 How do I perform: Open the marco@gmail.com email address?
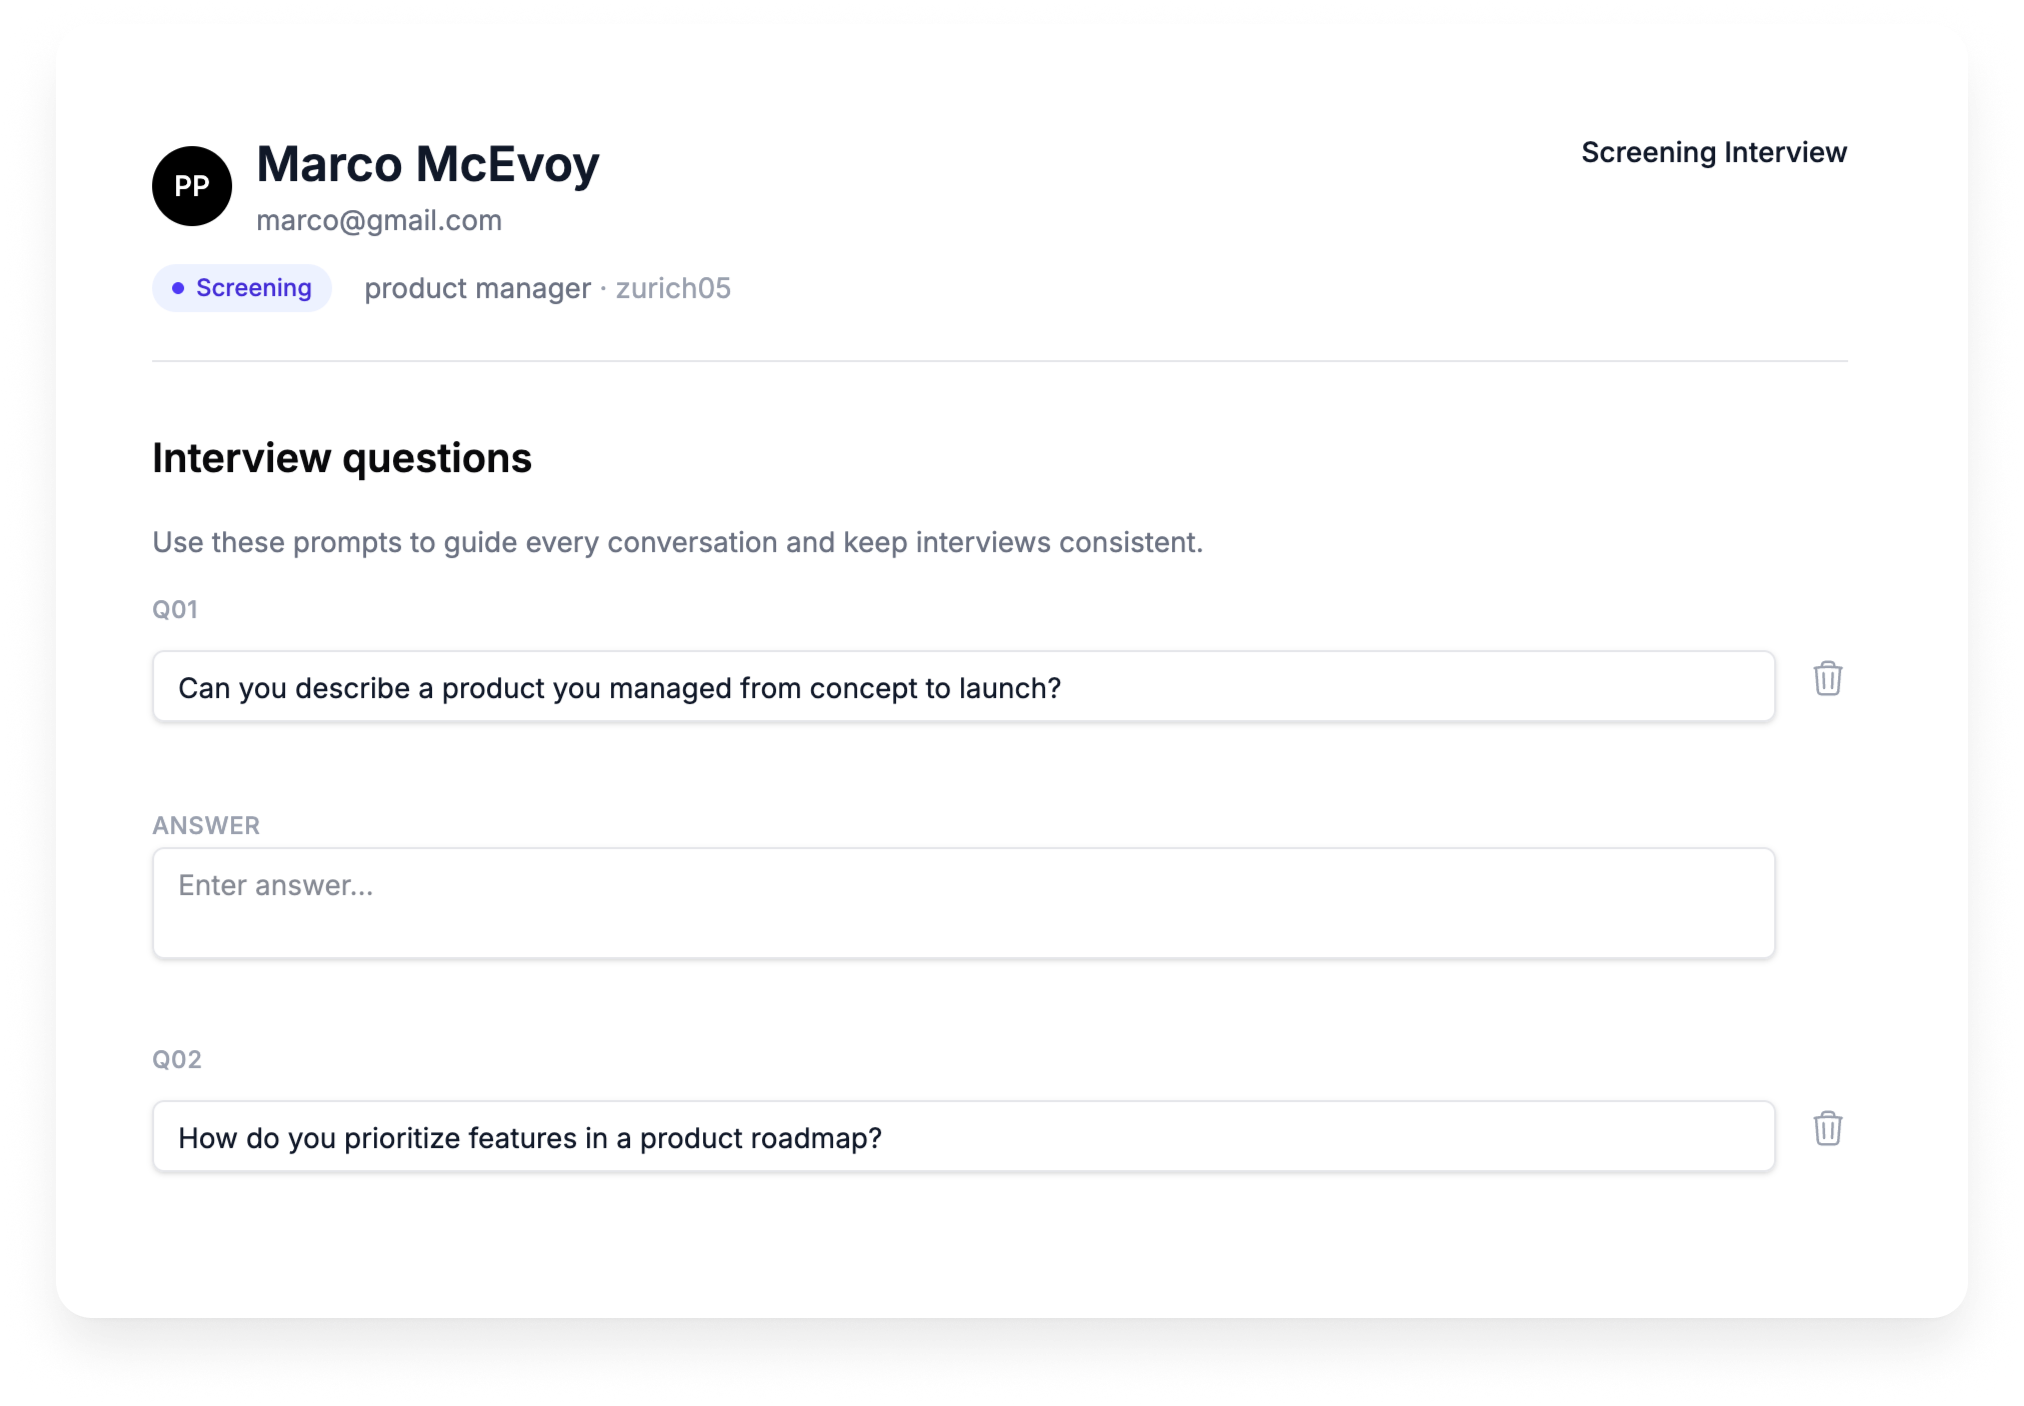[x=379, y=221]
